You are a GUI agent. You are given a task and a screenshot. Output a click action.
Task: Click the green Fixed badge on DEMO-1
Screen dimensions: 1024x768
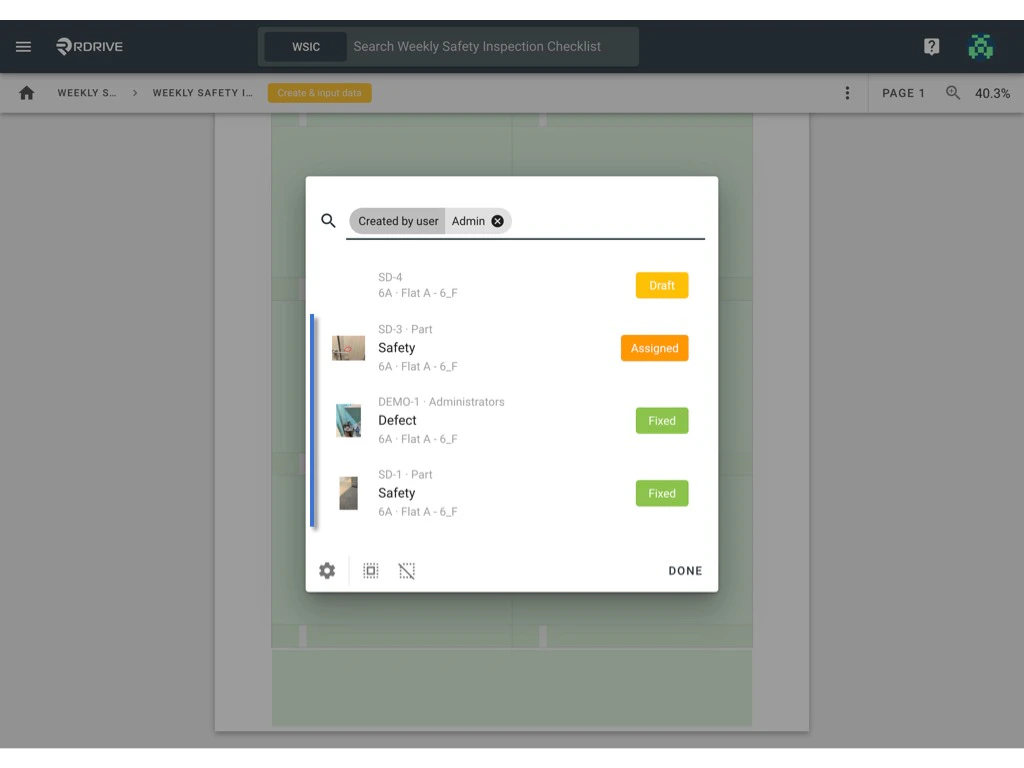click(x=661, y=420)
